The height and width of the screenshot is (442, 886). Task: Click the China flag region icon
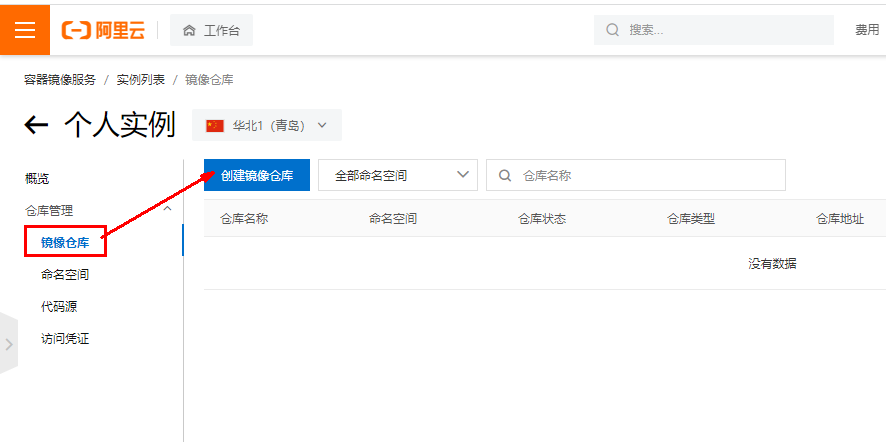coord(215,126)
